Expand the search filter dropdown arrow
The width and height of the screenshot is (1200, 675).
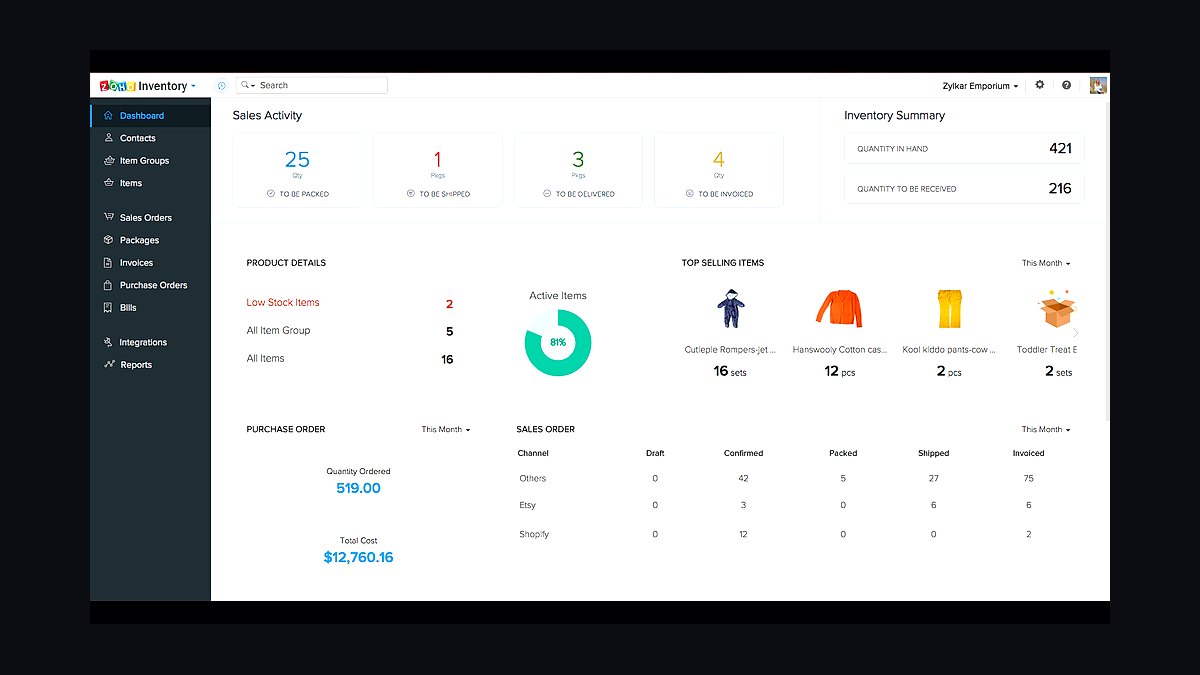click(x=253, y=86)
